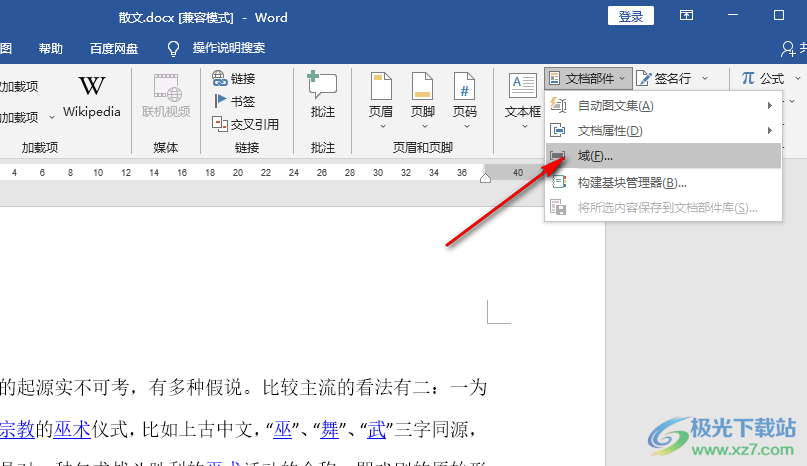Switch to the 帮助 ribbon tab

coord(50,48)
